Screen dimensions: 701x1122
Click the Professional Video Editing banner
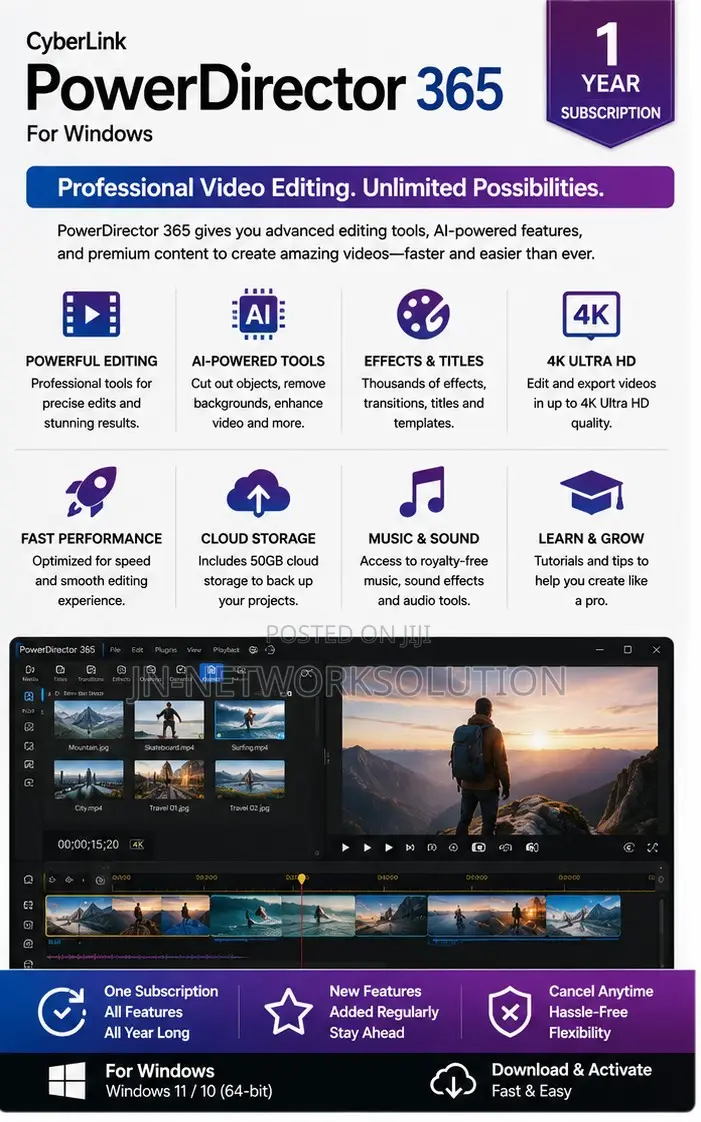[x=350, y=187]
